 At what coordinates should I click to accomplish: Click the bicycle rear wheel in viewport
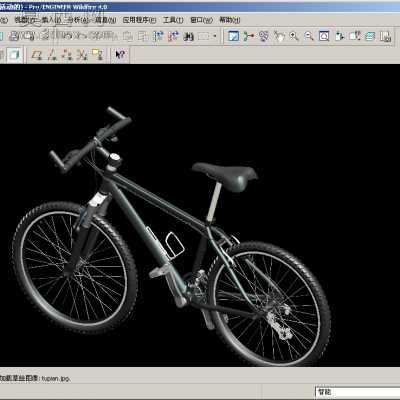click(x=269, y=304)
